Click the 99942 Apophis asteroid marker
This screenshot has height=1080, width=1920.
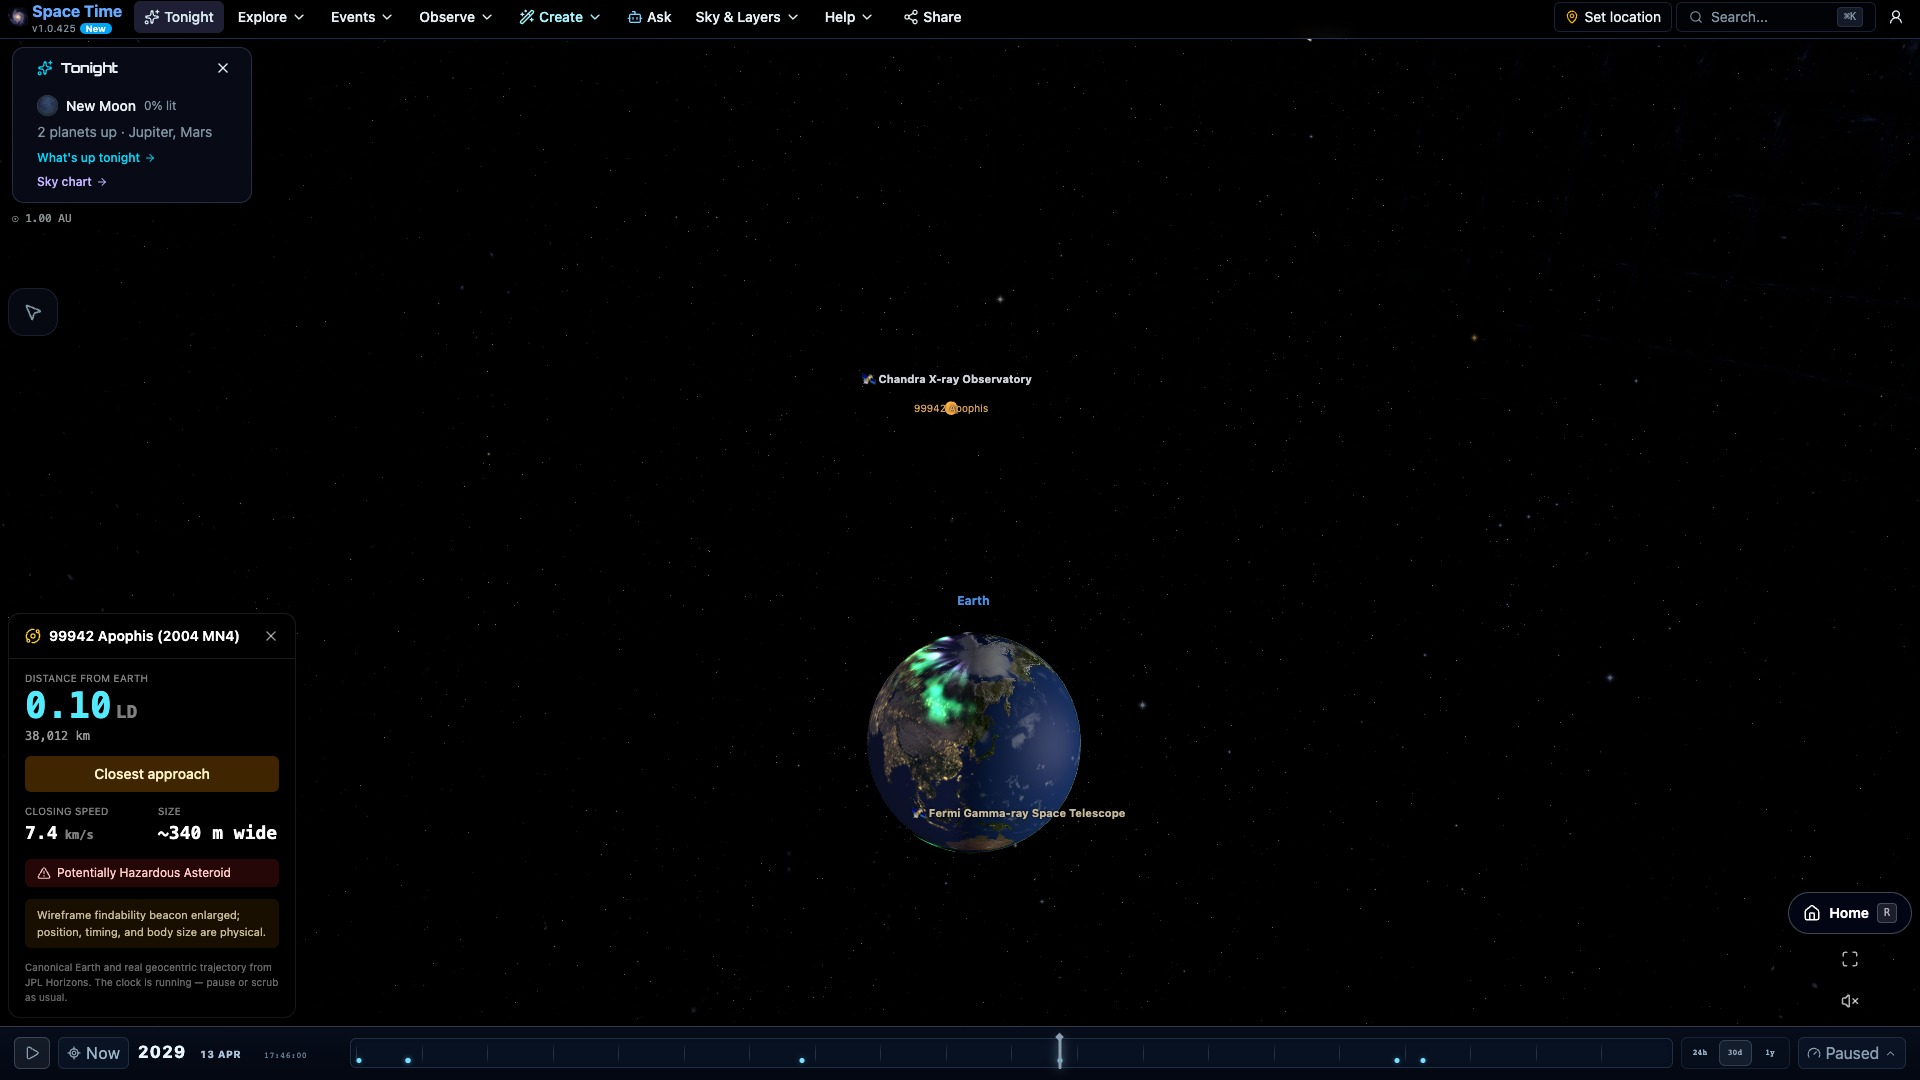[x=951, y=408]
